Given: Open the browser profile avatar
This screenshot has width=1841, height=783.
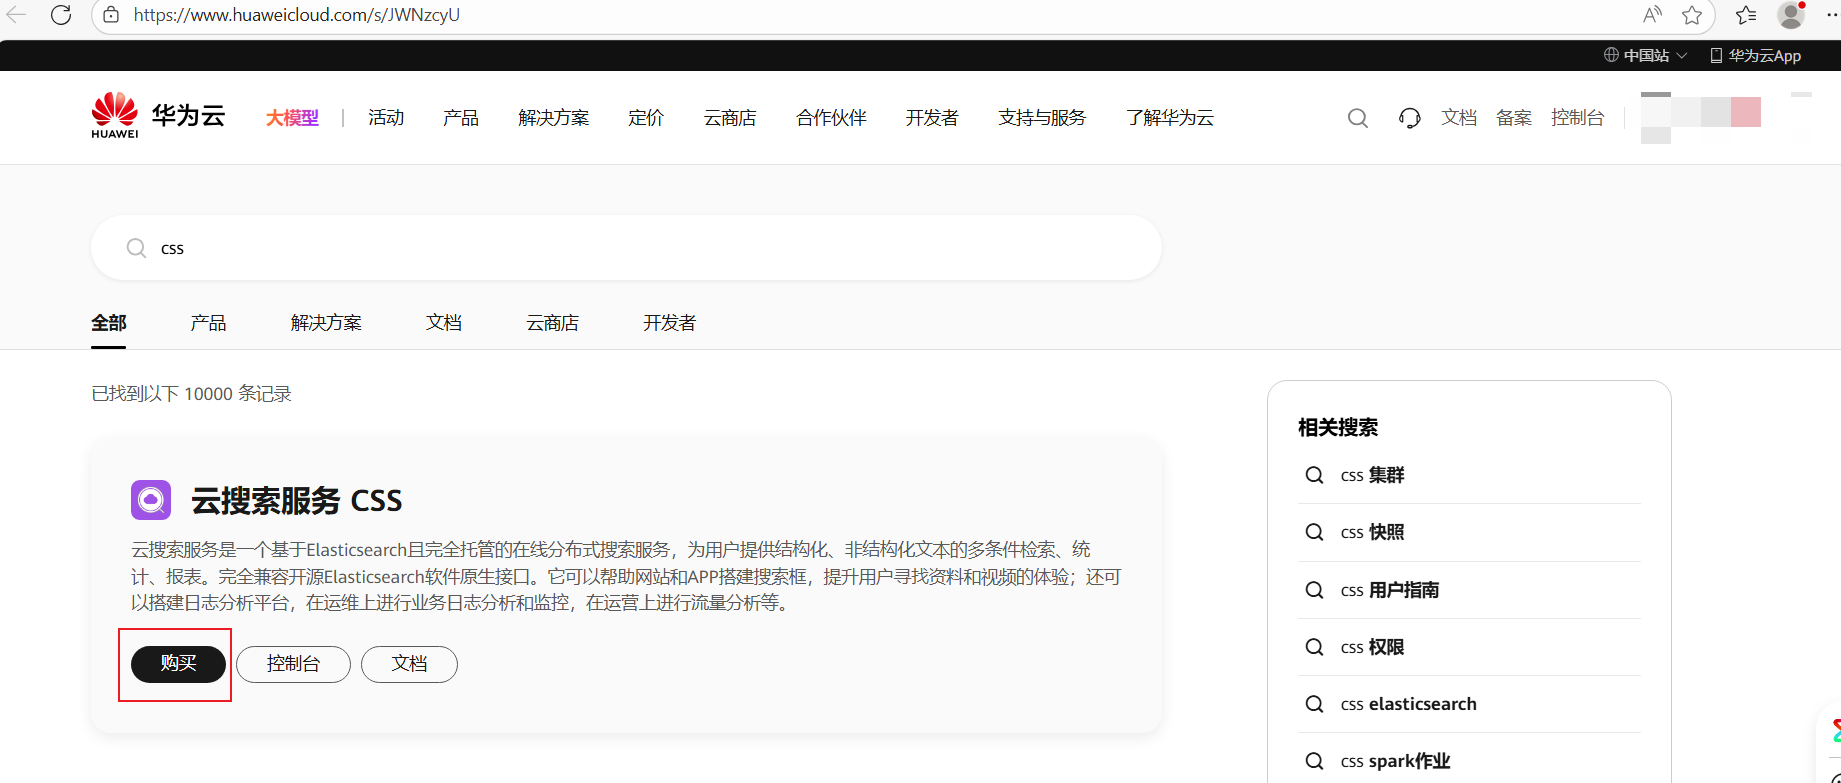Looking at the screenshot, I should pyautogui.click(x=1791, y=15).
